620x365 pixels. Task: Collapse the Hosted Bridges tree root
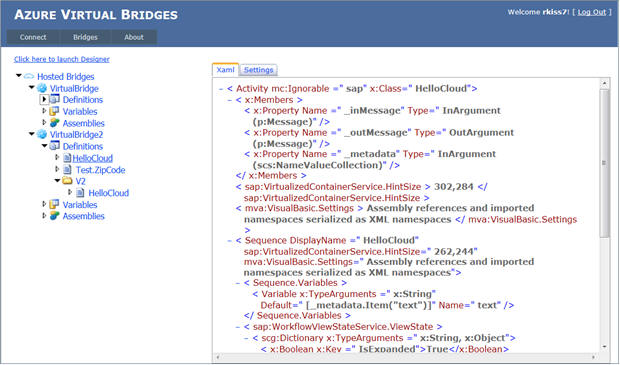coord(19,76)
